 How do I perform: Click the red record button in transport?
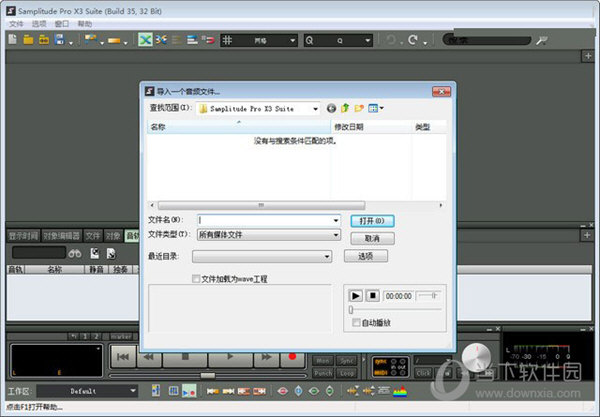click(293, 356)
